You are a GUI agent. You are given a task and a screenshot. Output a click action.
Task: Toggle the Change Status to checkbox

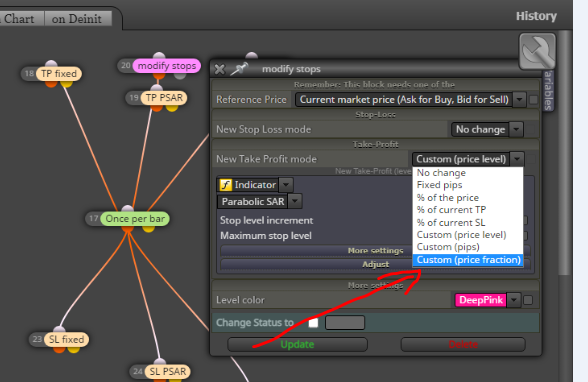(313, 323)
